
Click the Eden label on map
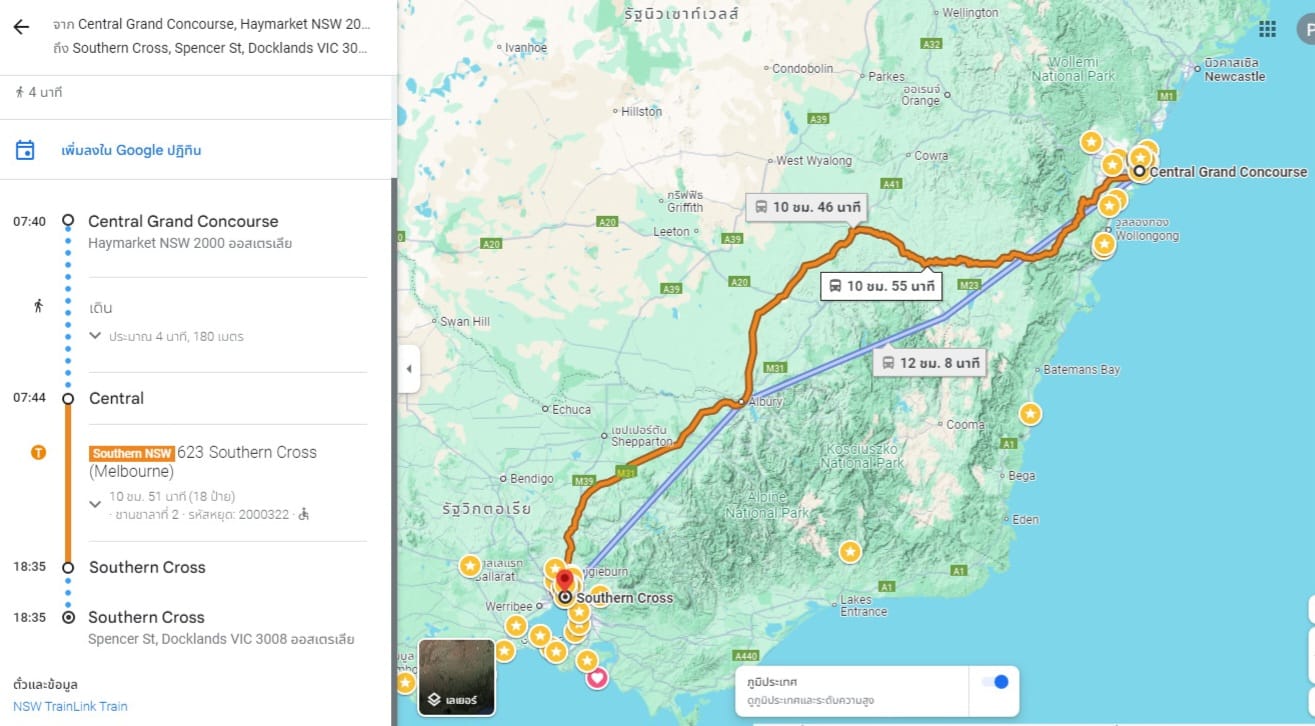[x=1026, y=520]
